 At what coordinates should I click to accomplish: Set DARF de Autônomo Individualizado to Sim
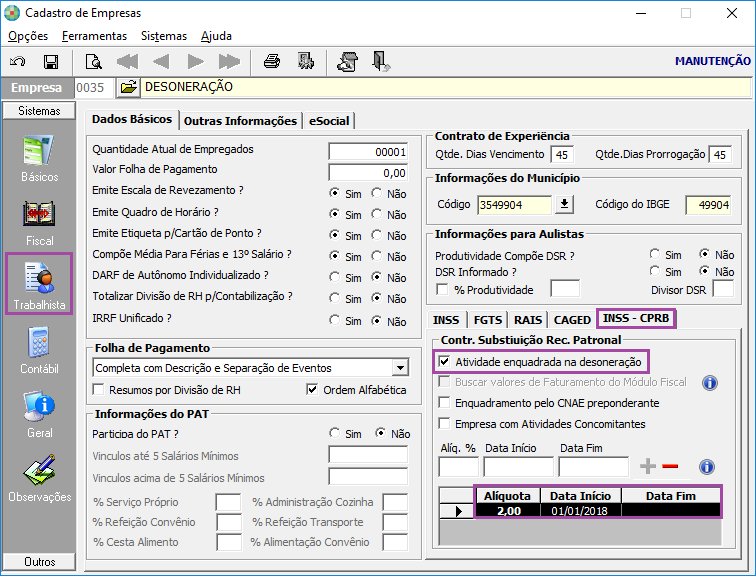335,277
